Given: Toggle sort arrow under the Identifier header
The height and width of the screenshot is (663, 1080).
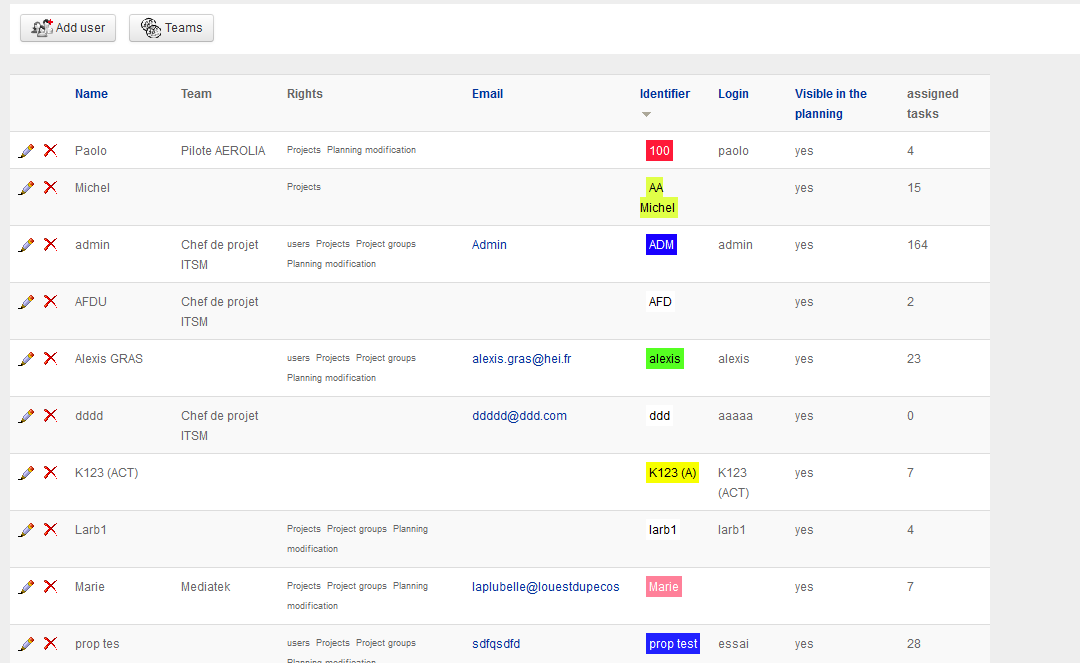Looking at the screenshot, I should click(x=646, y=114).
